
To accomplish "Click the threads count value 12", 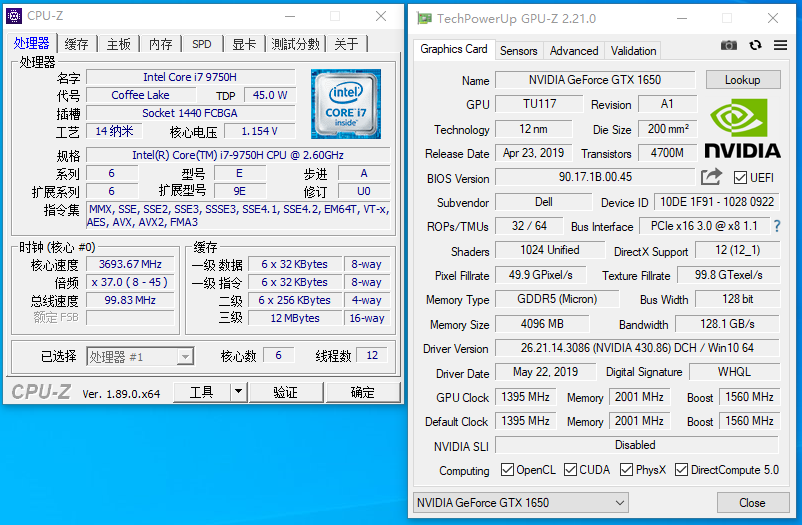I will [x=372, y=355].
